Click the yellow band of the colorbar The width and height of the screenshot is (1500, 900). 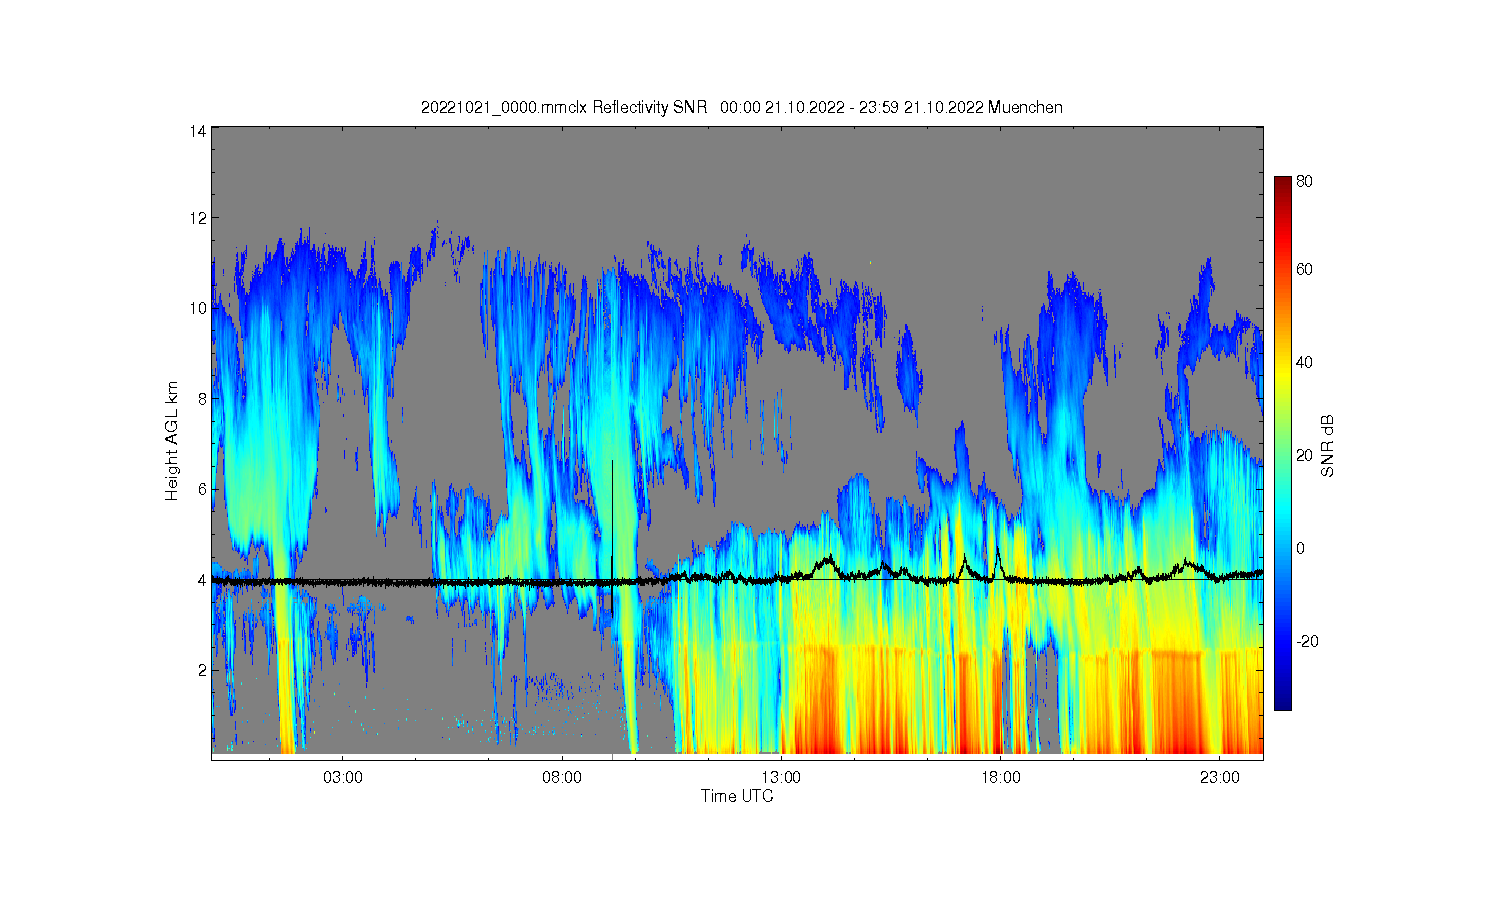point(1283,372)
